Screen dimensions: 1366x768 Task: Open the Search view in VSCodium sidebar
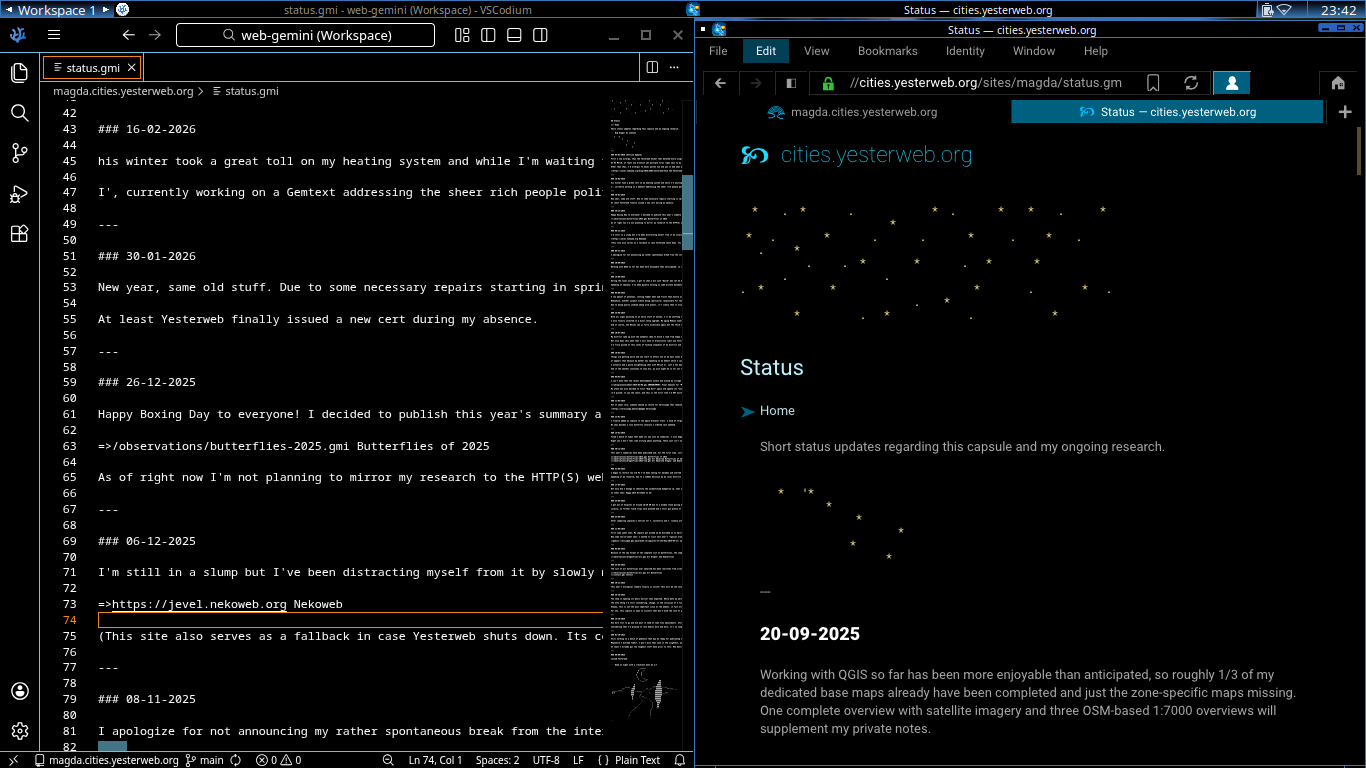19,113
